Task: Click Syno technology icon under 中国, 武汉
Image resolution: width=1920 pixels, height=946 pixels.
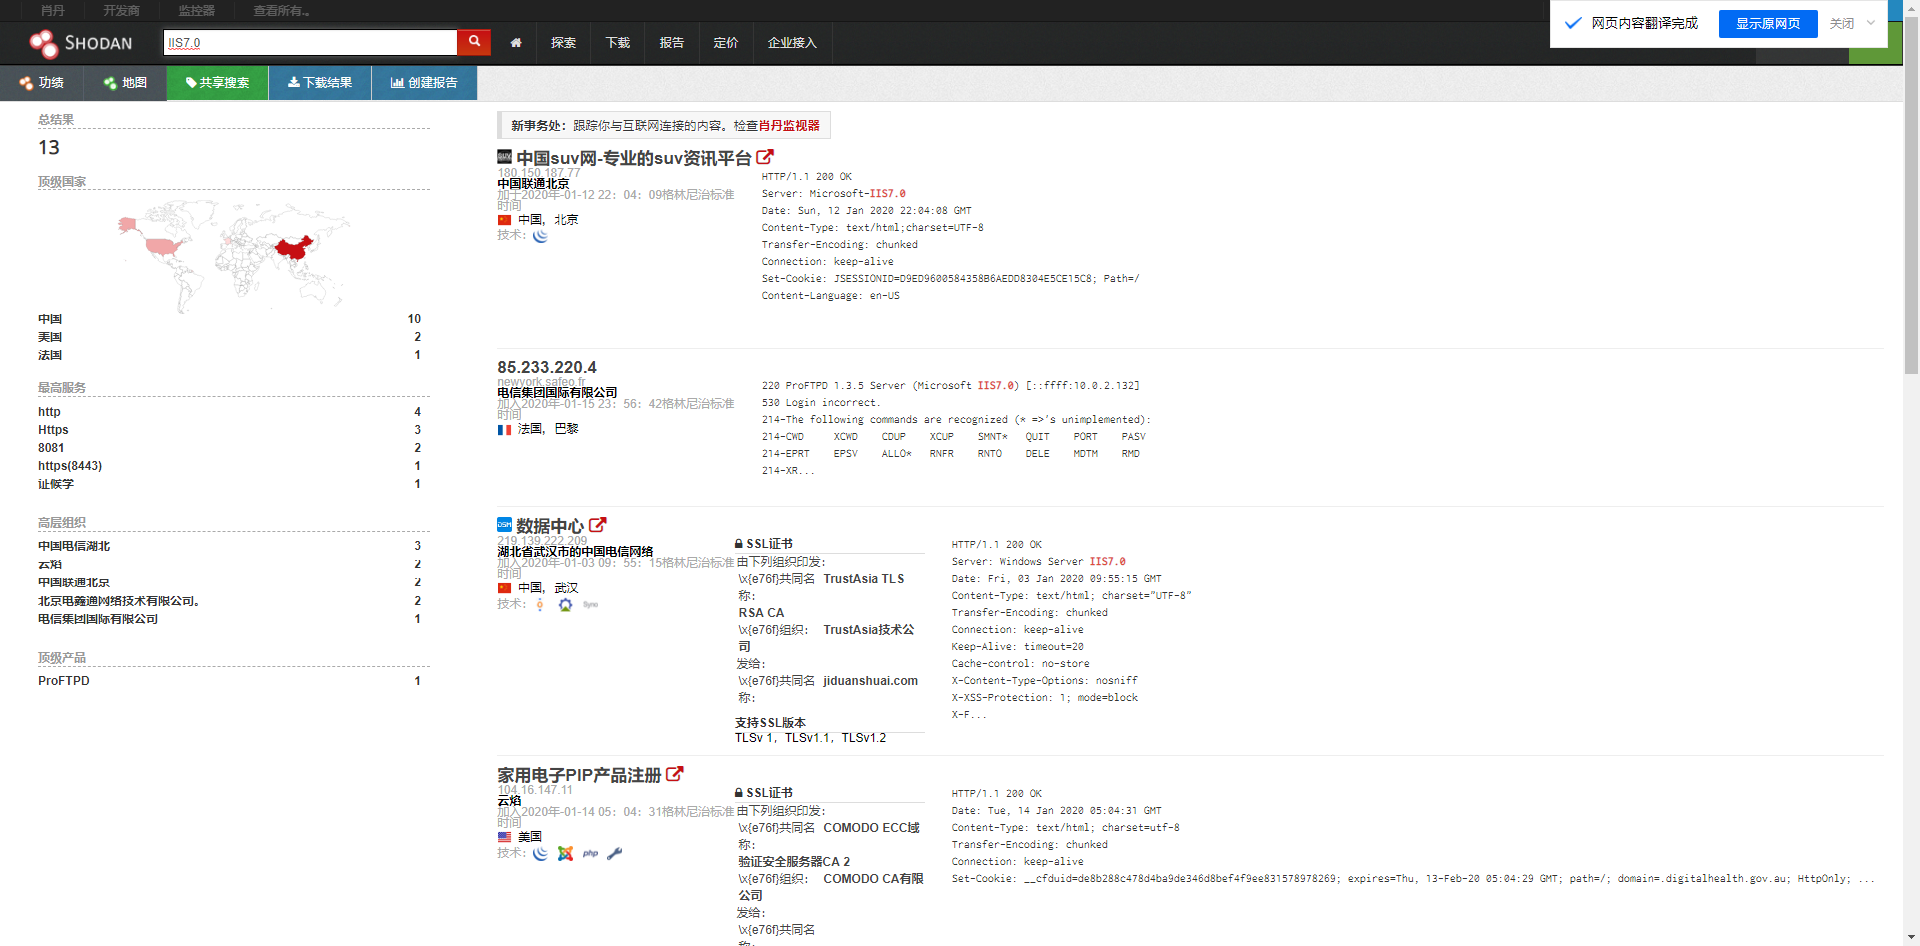Action: tap(591, 605)
